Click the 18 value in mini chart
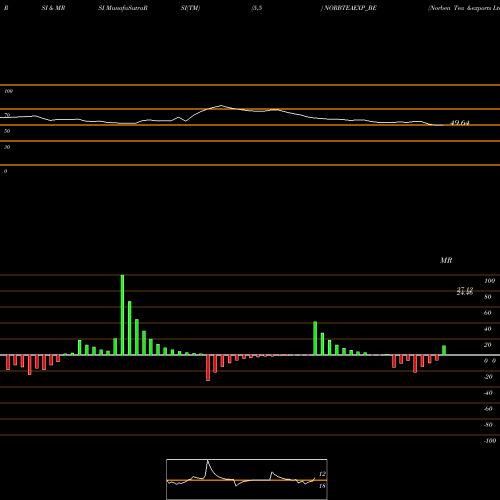The image size is (500, 500). point(322,486)
